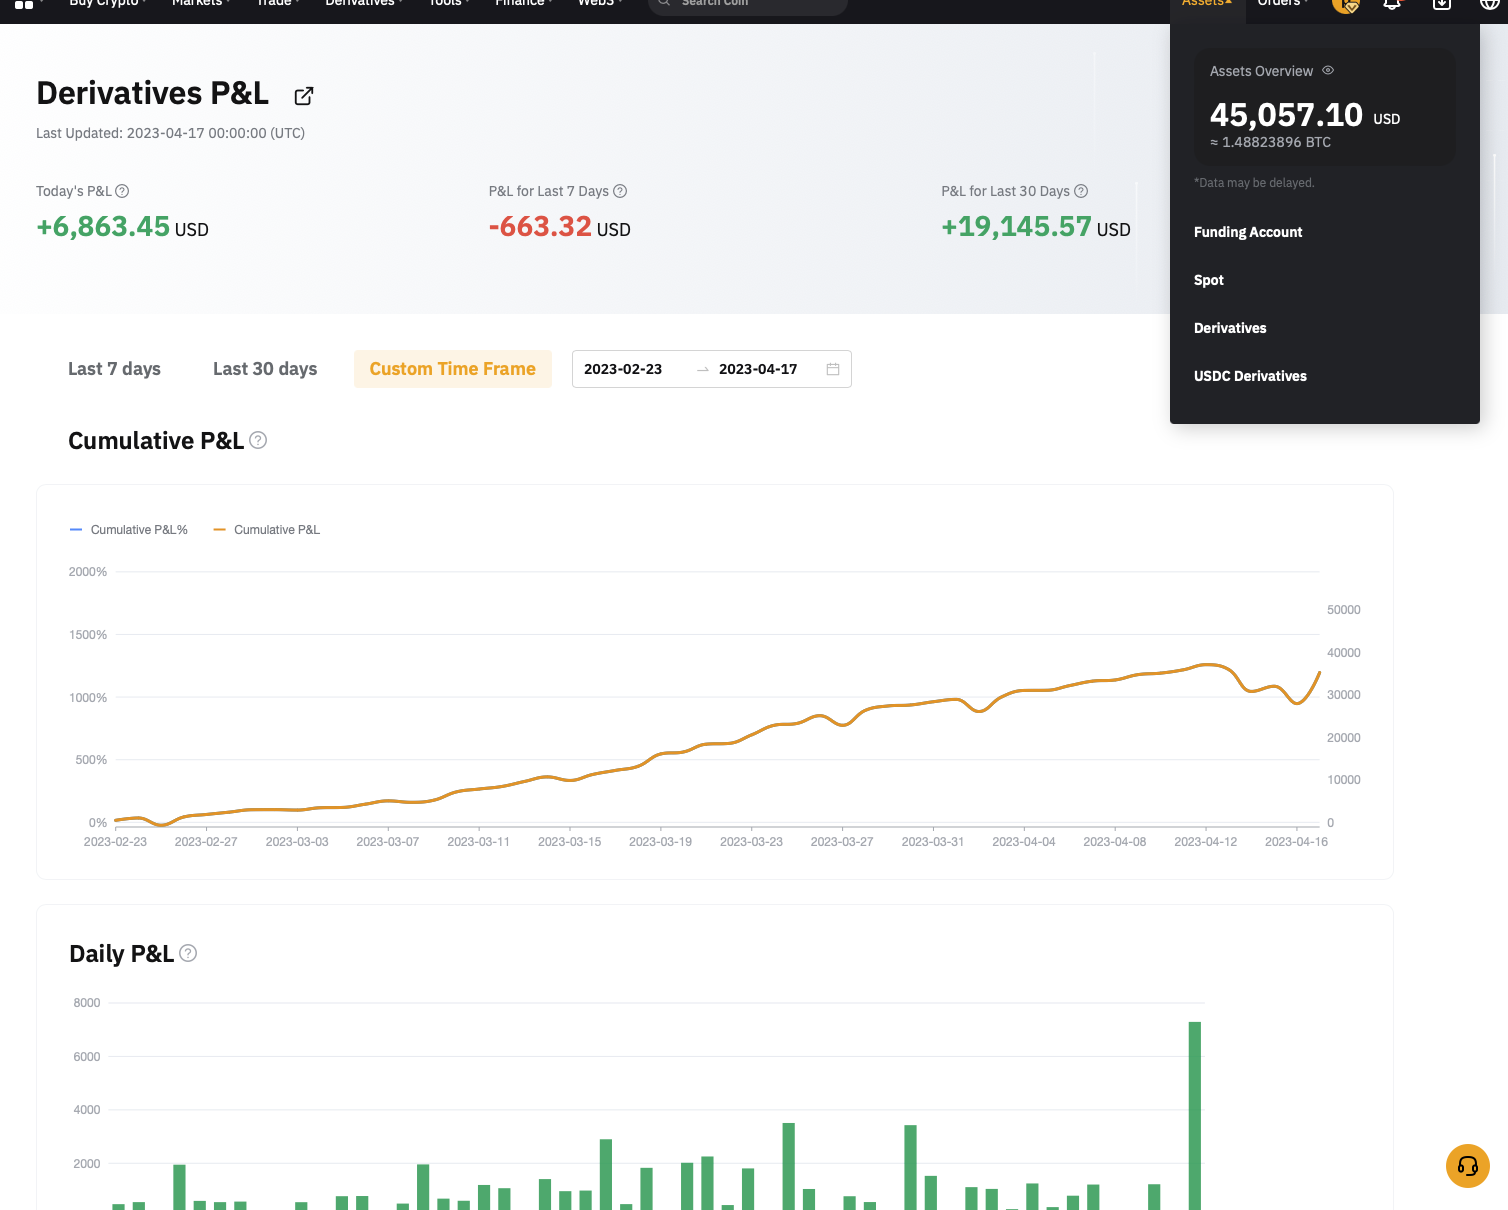The width and height of the screenshot is (1508, 1210).
Task: Click the 8000 label on Daily P&L axis
Action: click(87, 1003)
